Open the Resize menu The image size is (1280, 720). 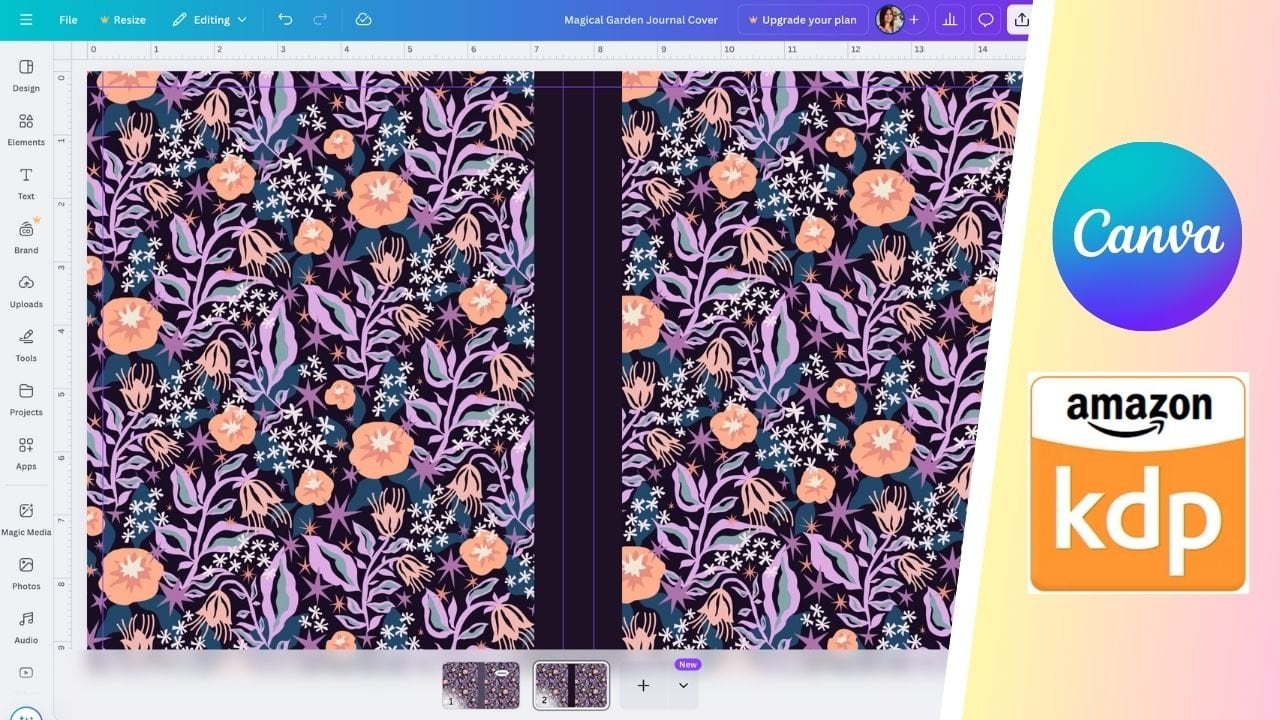pos(122,20)
